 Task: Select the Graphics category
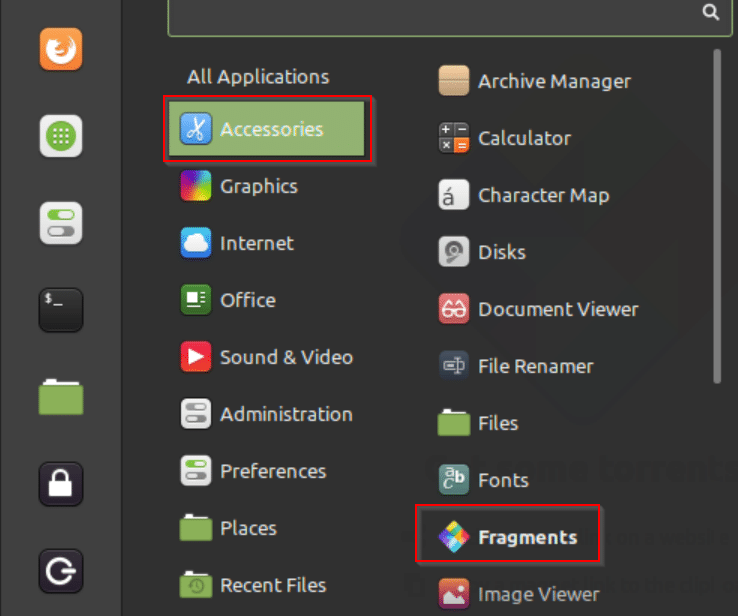pos(239,186)
